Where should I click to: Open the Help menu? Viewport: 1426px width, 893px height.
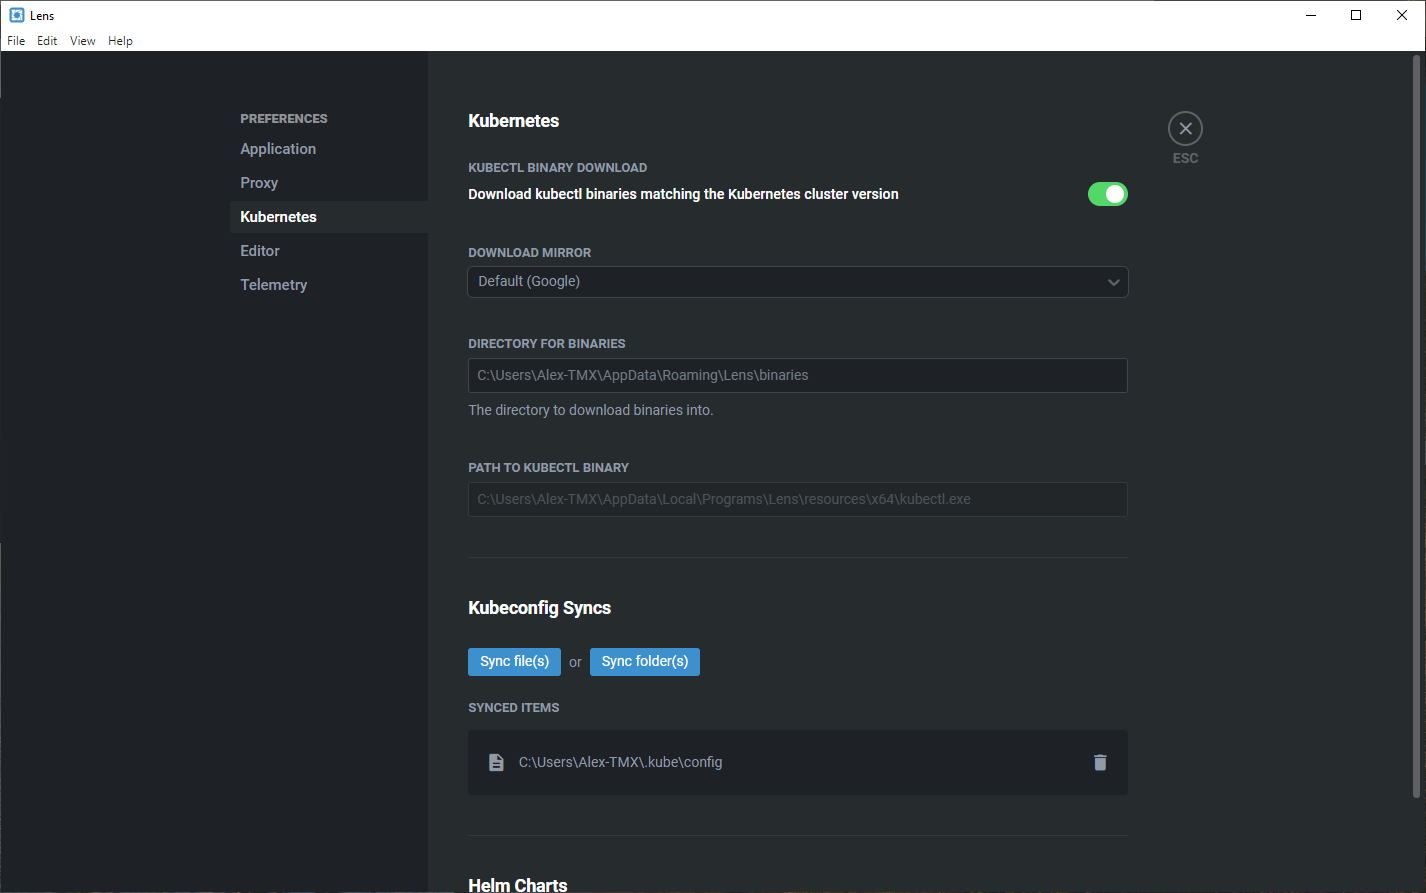[x=120, y=41]
